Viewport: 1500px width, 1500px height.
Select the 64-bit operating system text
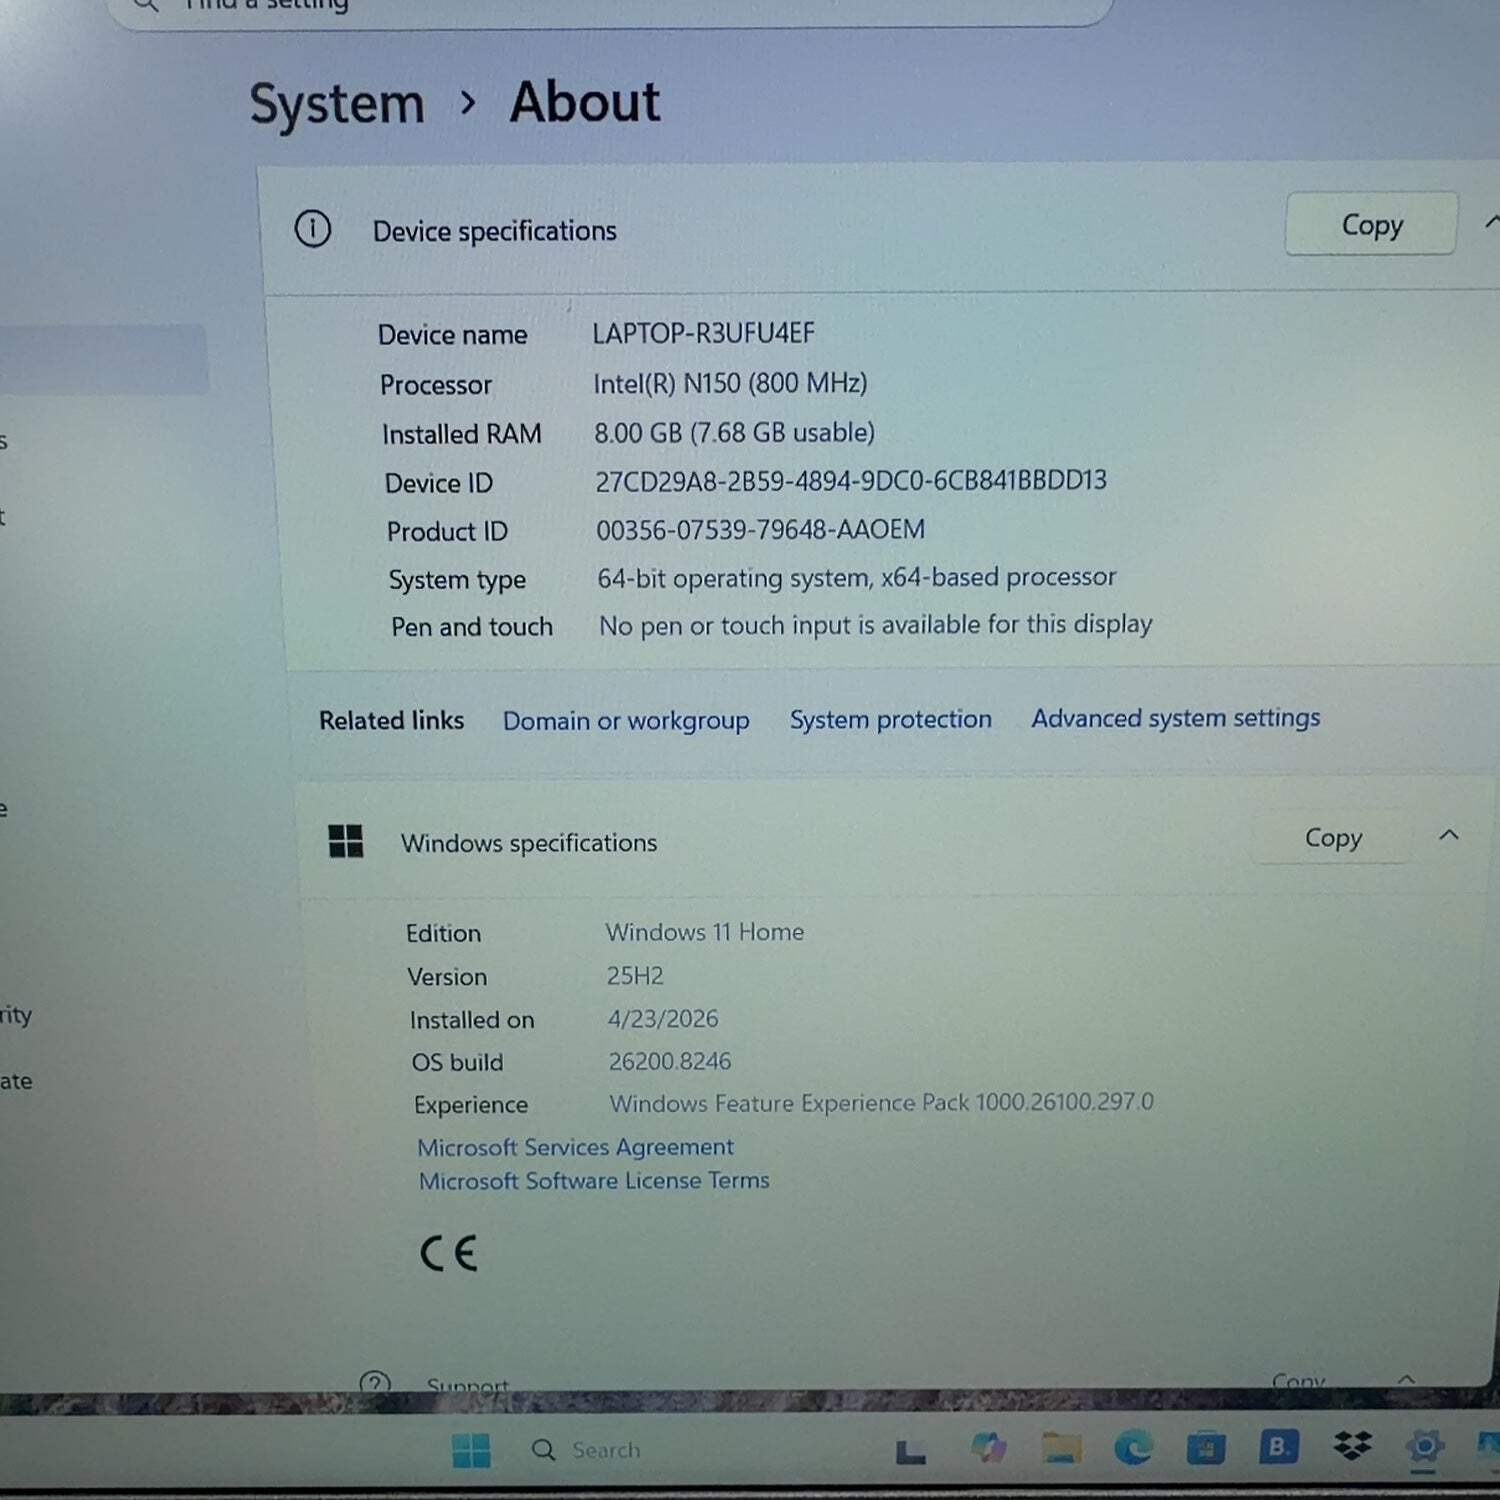[x=856, y=578]
